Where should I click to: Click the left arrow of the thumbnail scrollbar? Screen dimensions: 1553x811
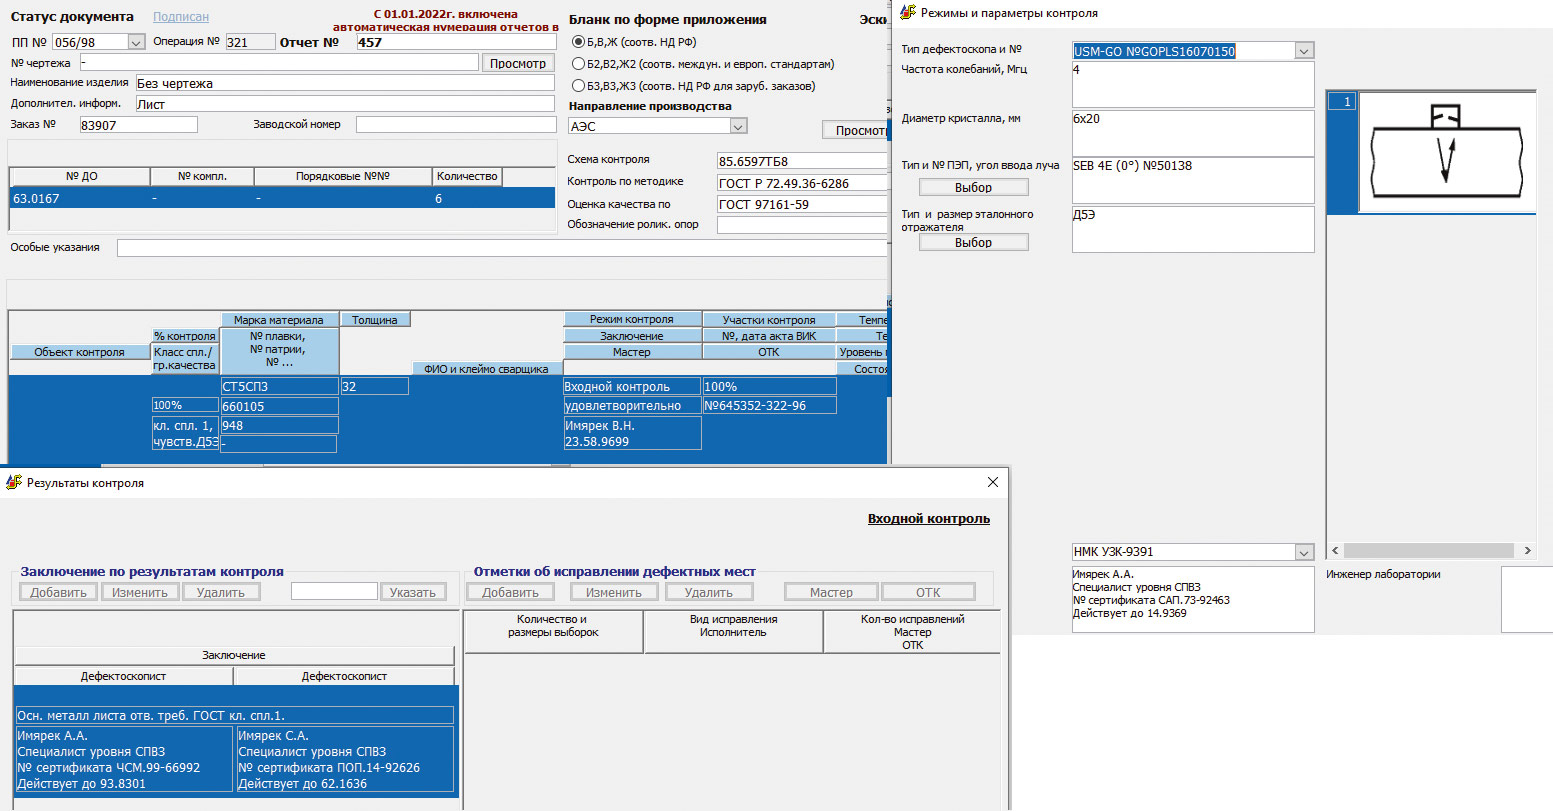click(x=1335, y=551)
